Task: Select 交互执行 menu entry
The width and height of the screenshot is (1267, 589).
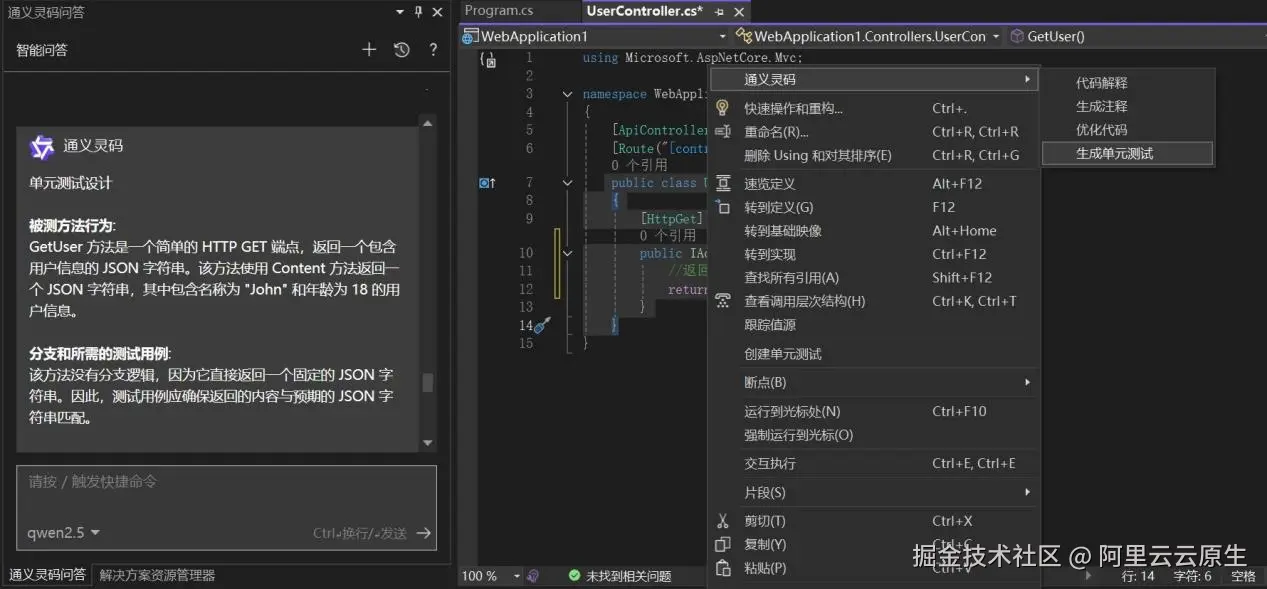Action: pyautogui.click(x=874, y=463)
